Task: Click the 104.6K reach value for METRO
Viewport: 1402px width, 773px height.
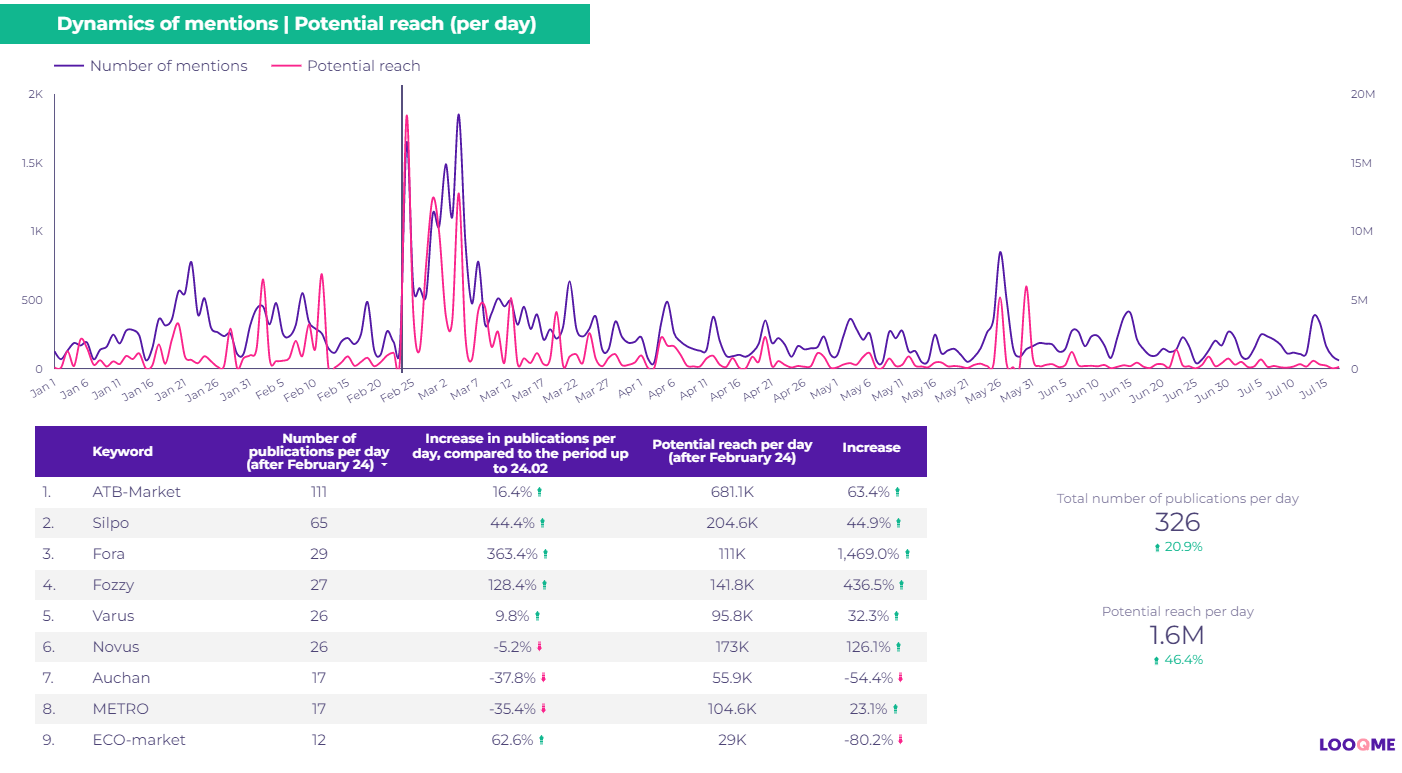Action: click(732, 709)
